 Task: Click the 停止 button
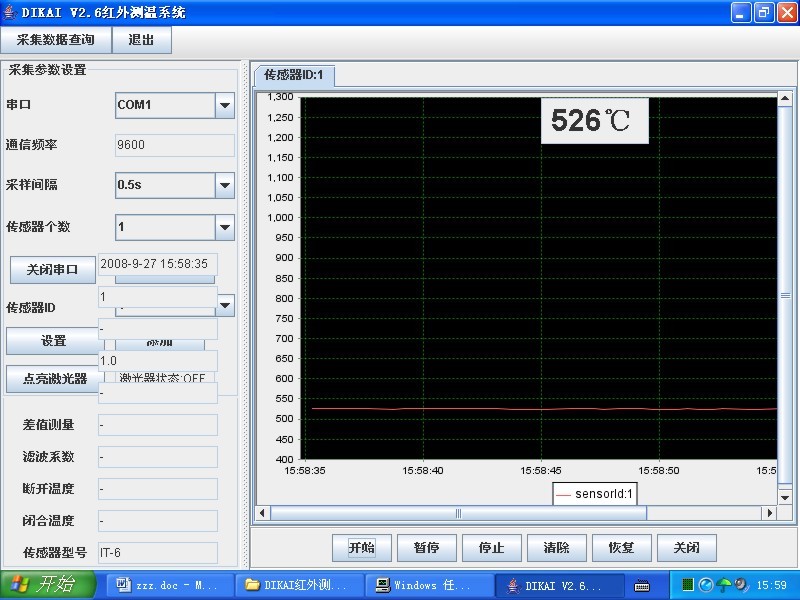click(x=492, y=548)
